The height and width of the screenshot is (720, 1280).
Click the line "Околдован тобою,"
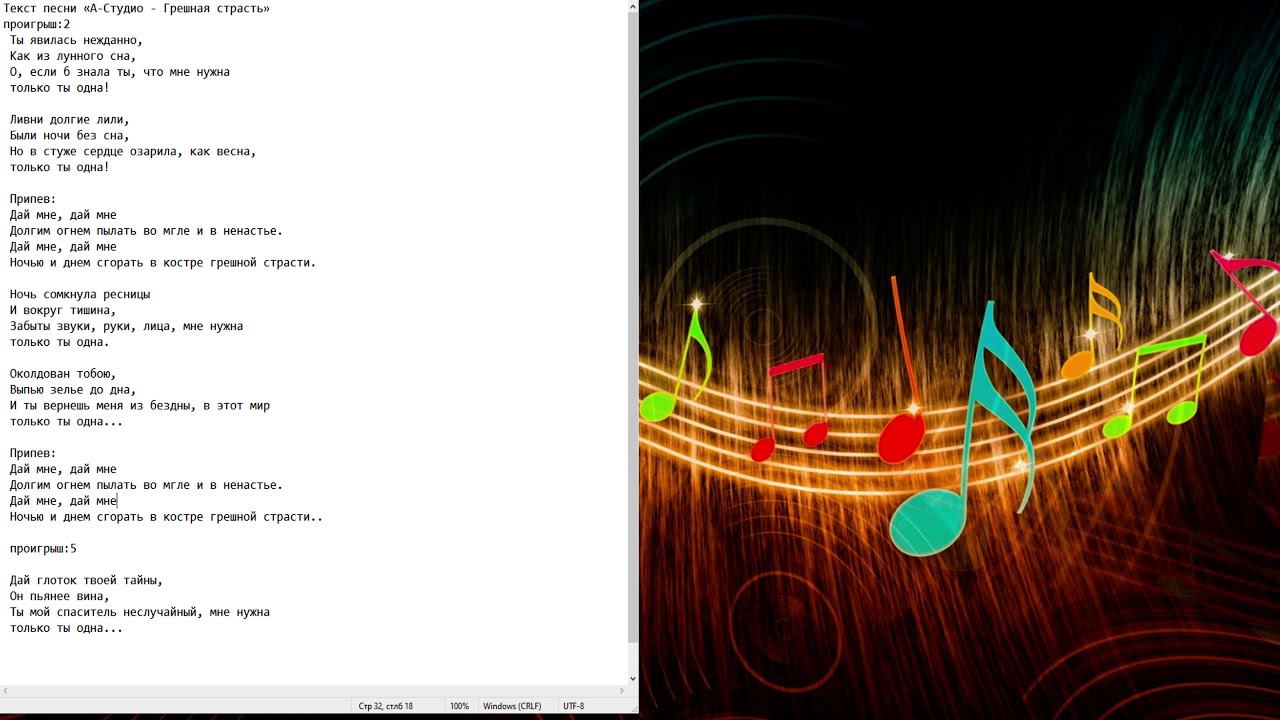tap(63, 374)
